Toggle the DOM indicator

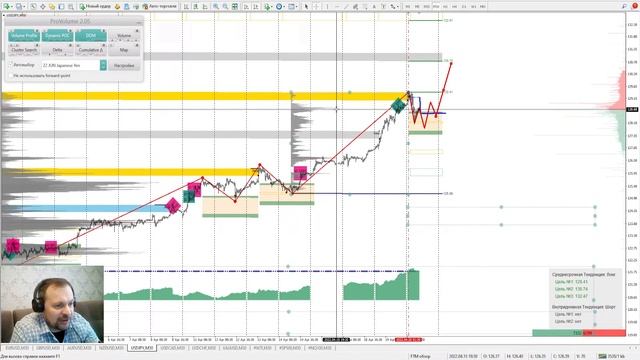click(91, 36)
